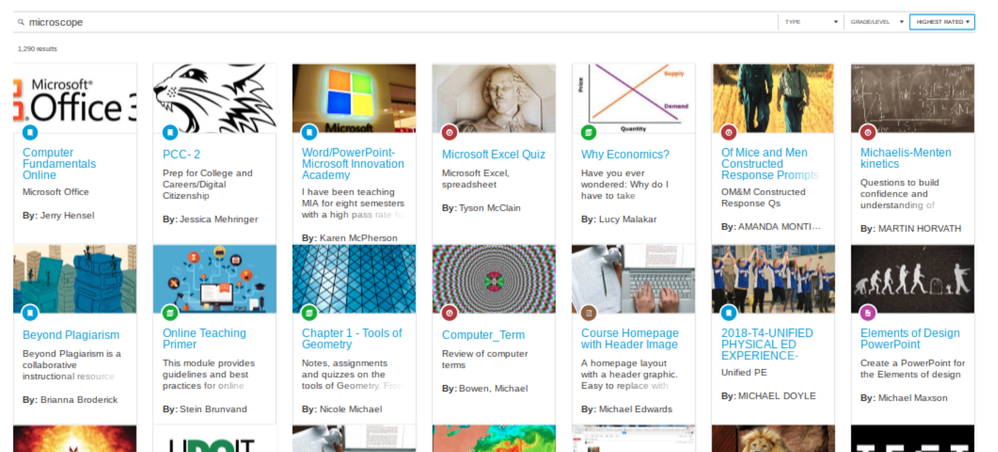Click the computer icons illustration thumbnail
Image resolution: width=998 pixels, height=452 pixels.
pos(214,279)
